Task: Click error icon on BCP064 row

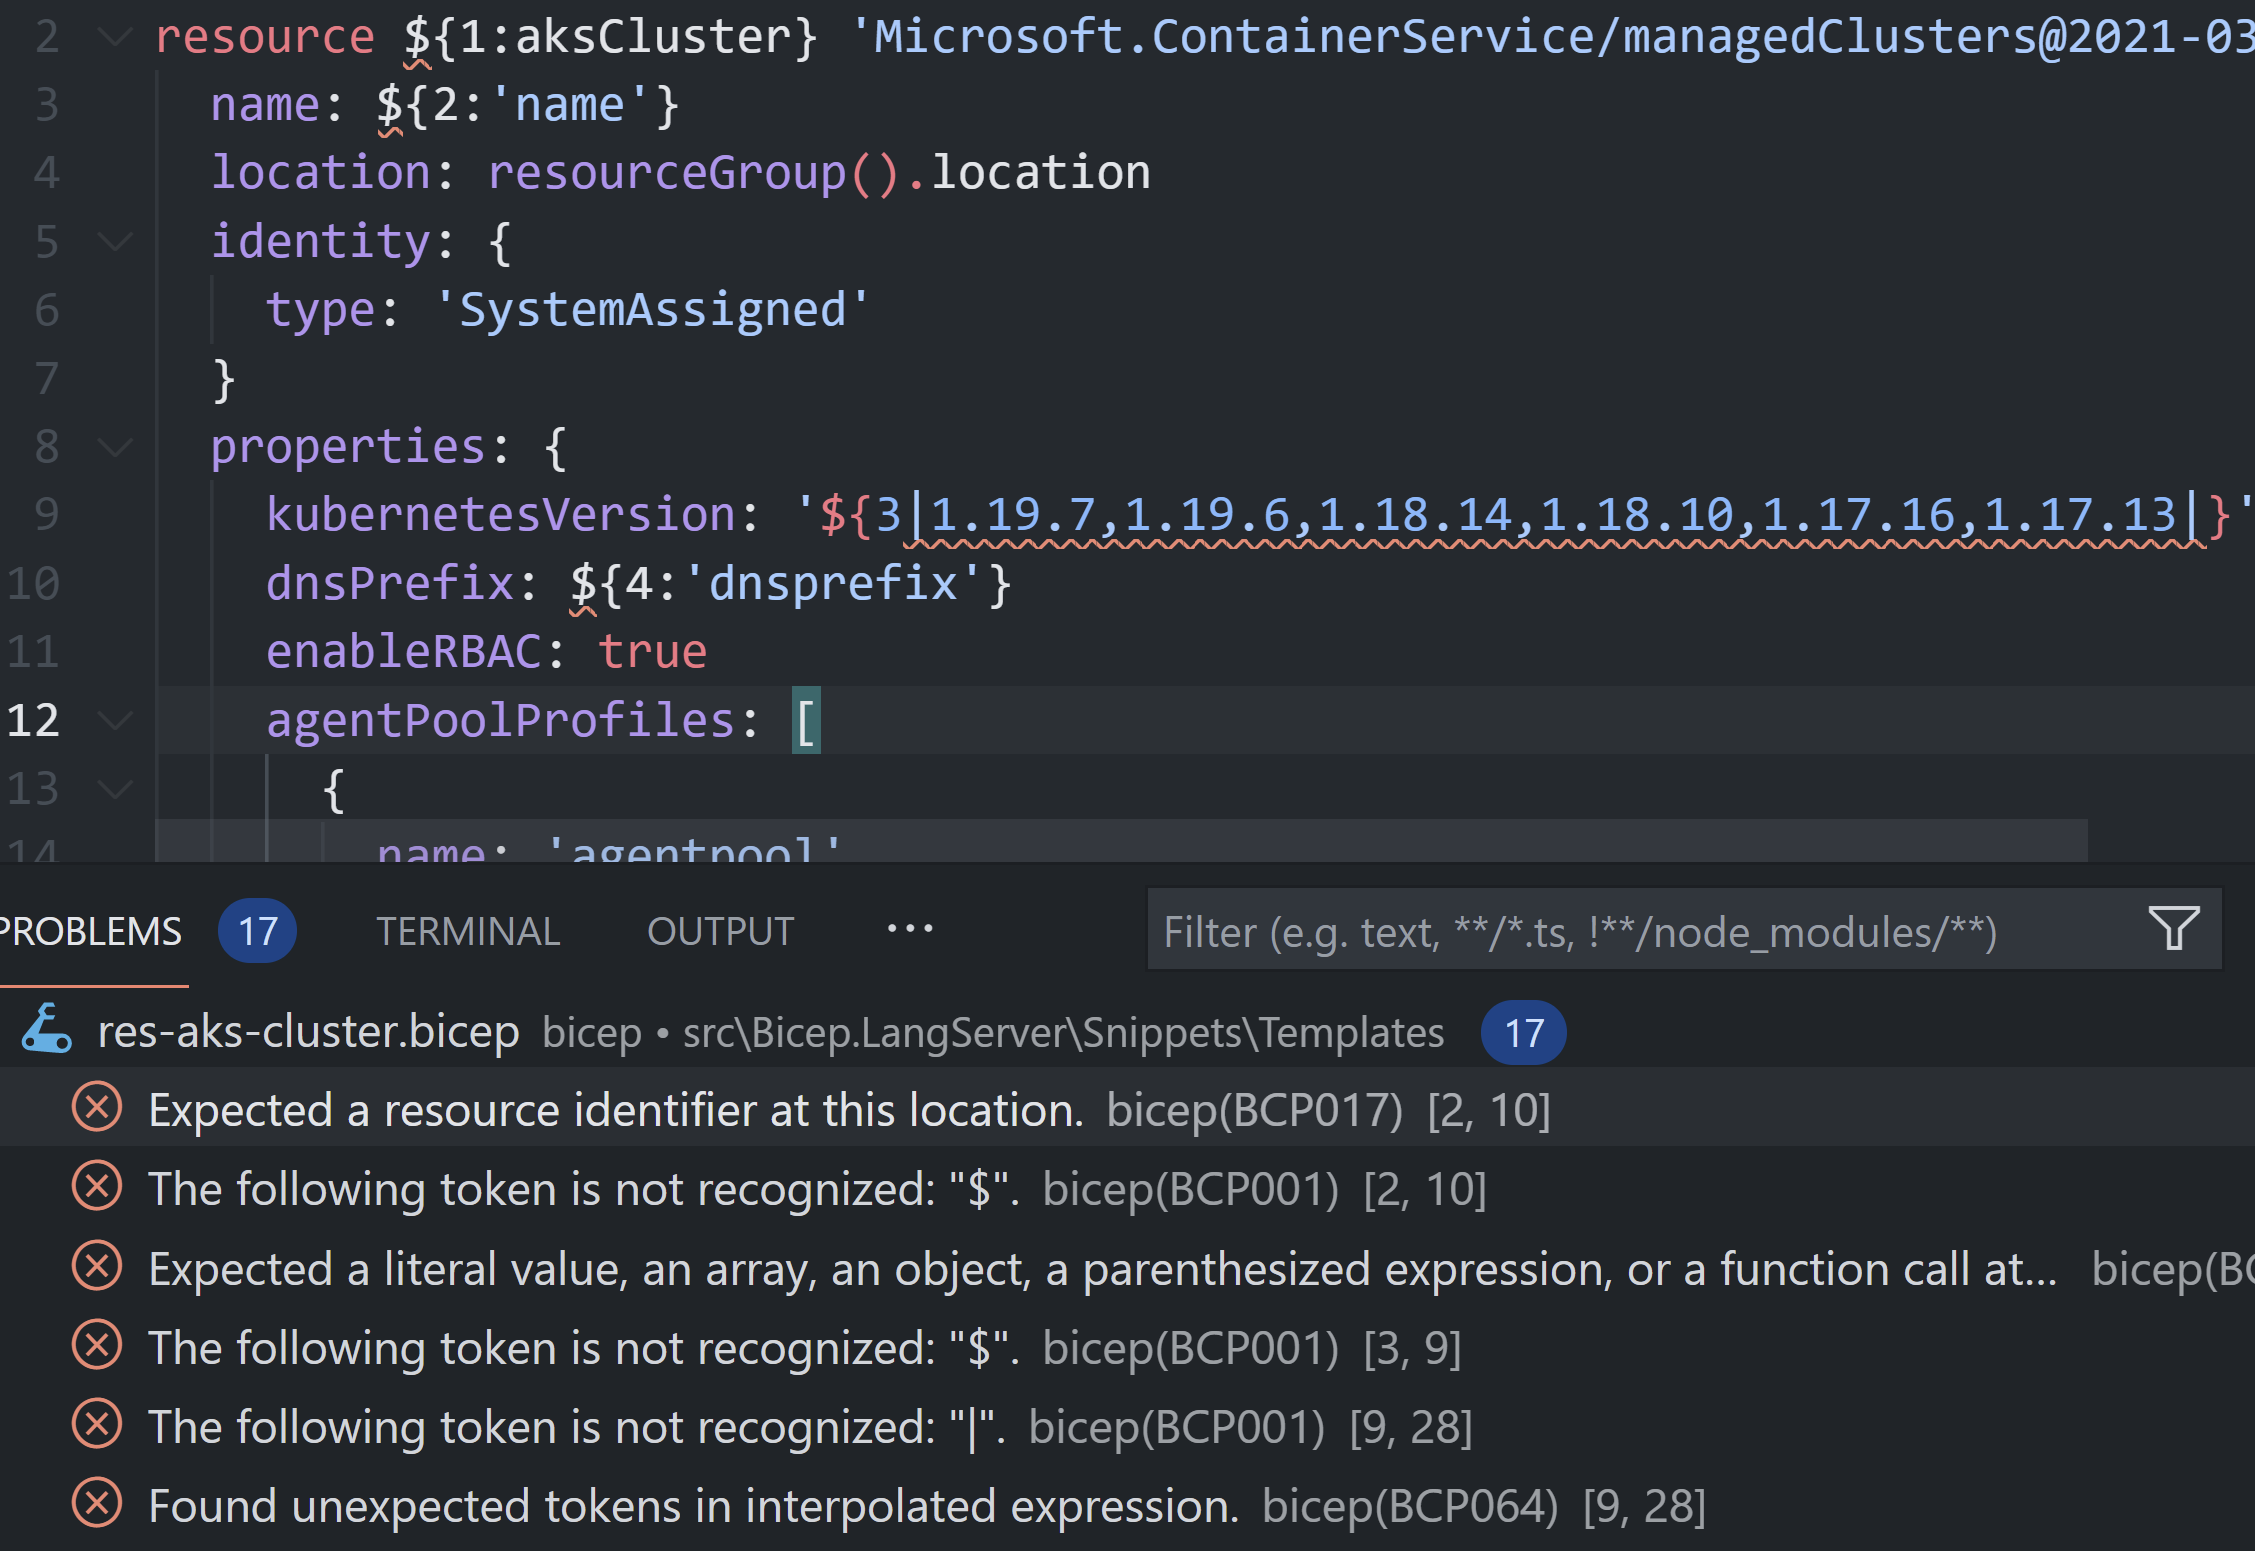Action: (97, 1503)
